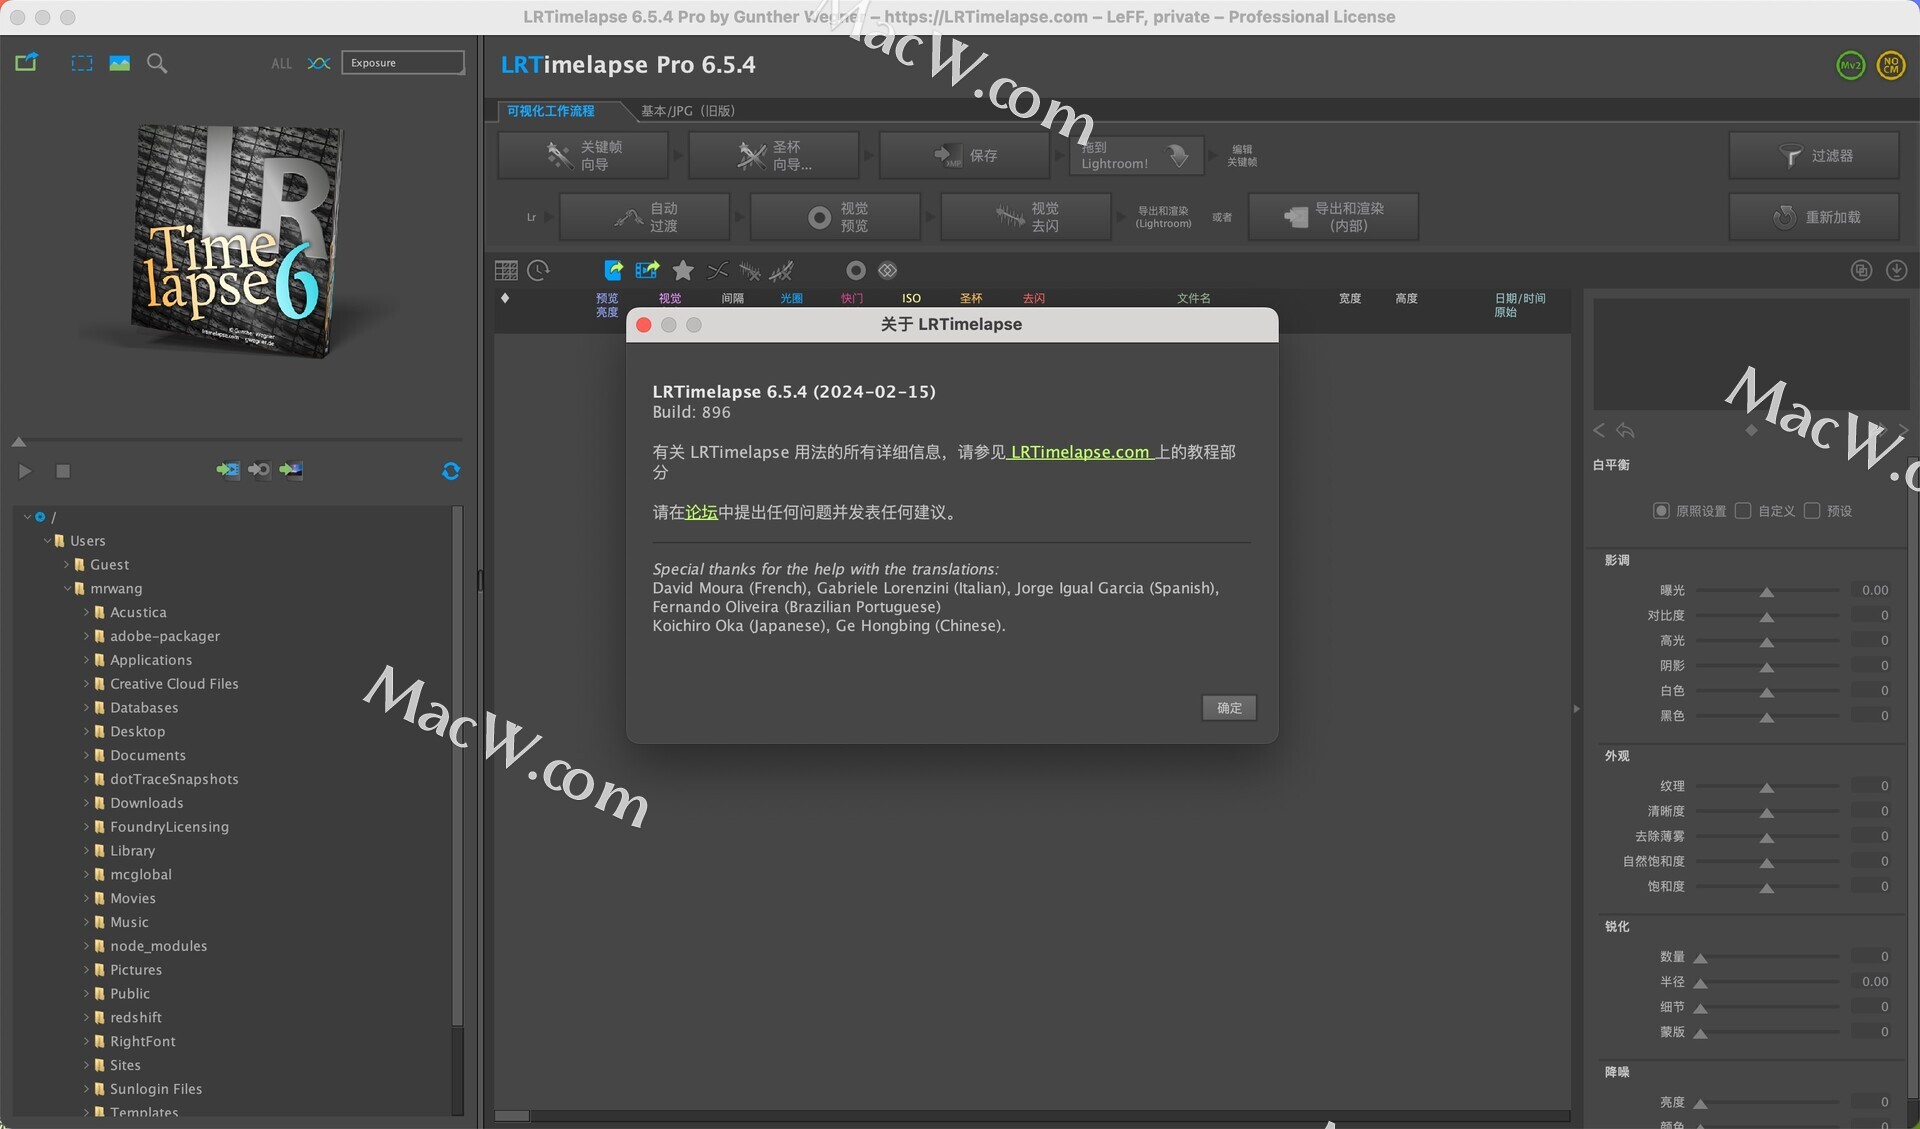This screenshot has height=1129, width=1920.
Task: Click the circular download arrow icon
Action: (x=1896, y=270)
